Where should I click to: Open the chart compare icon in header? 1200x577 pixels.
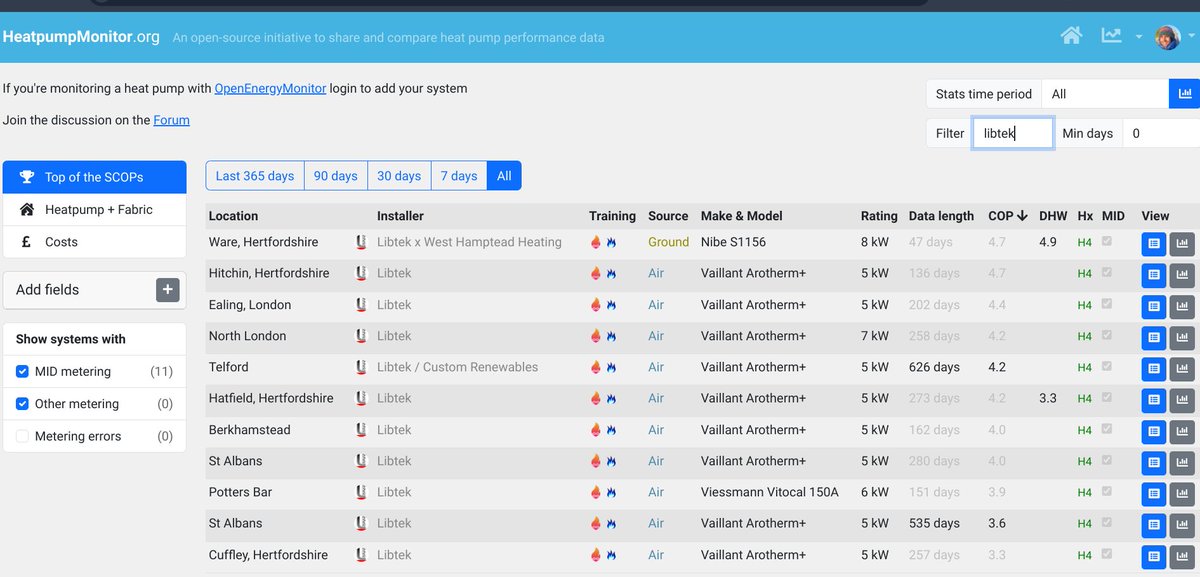pos(1111,36)
